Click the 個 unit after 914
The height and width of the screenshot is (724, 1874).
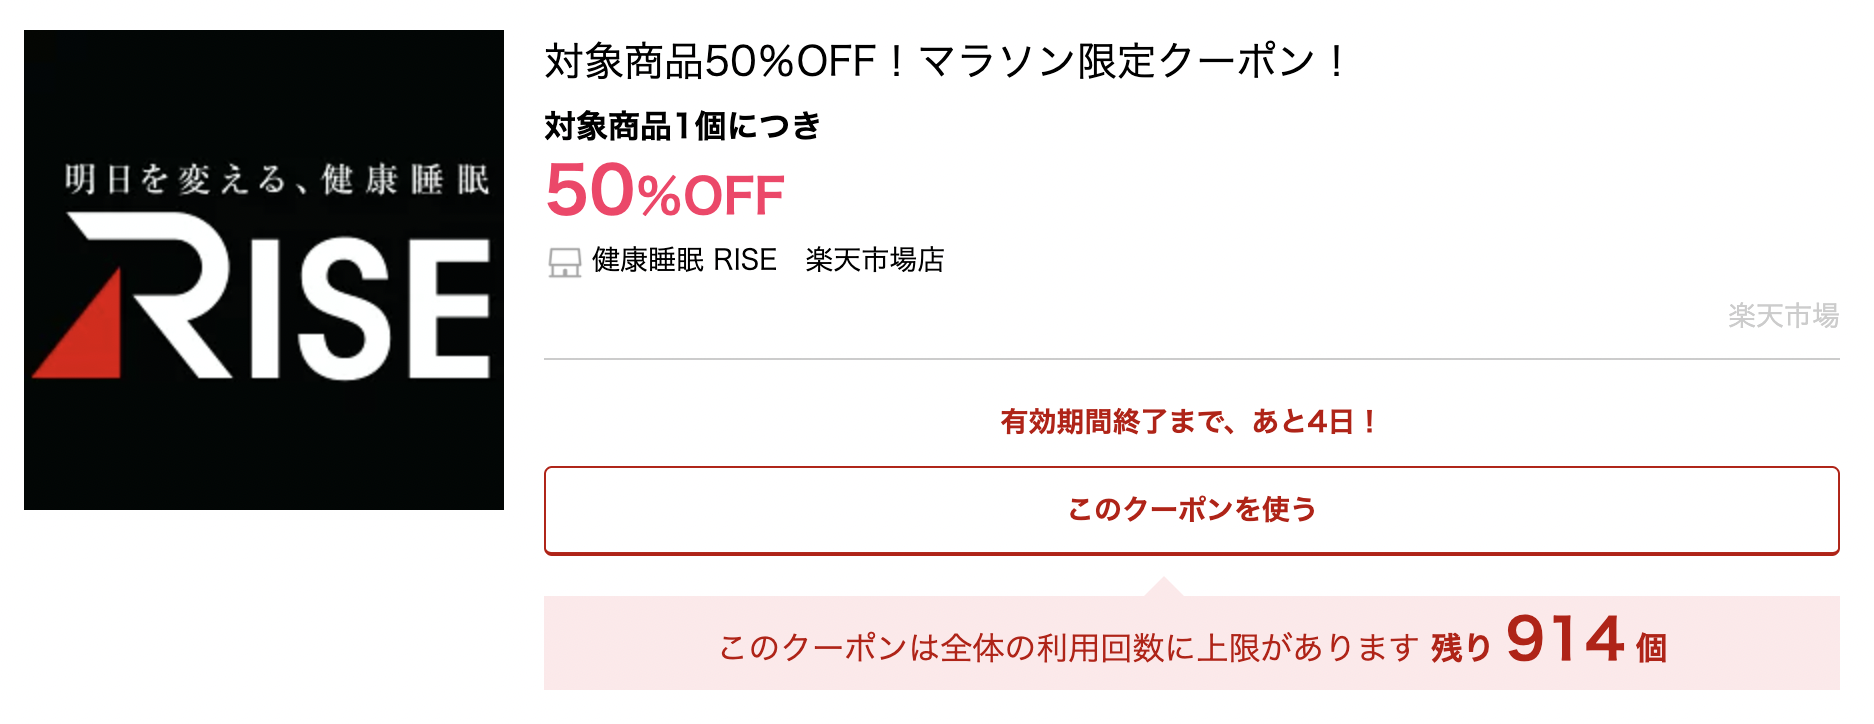point(1651,648)
